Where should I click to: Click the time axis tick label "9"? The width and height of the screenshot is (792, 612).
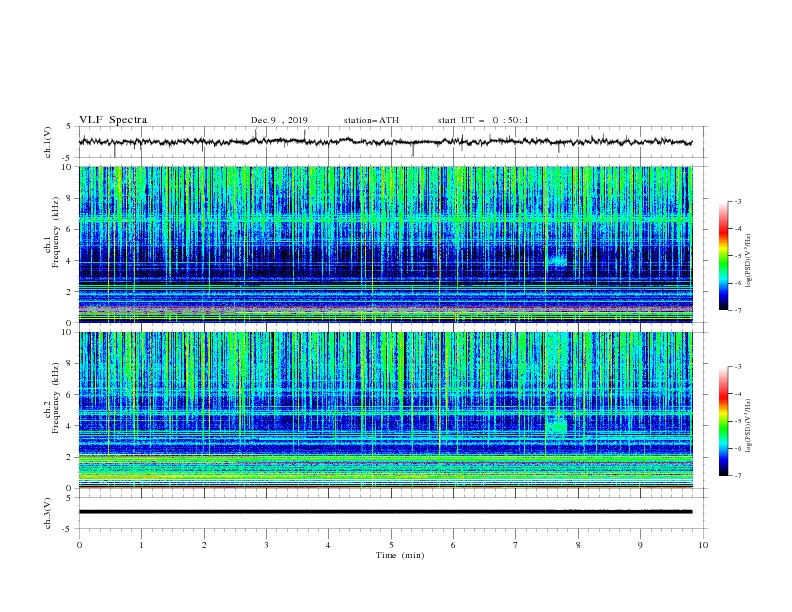640,545
